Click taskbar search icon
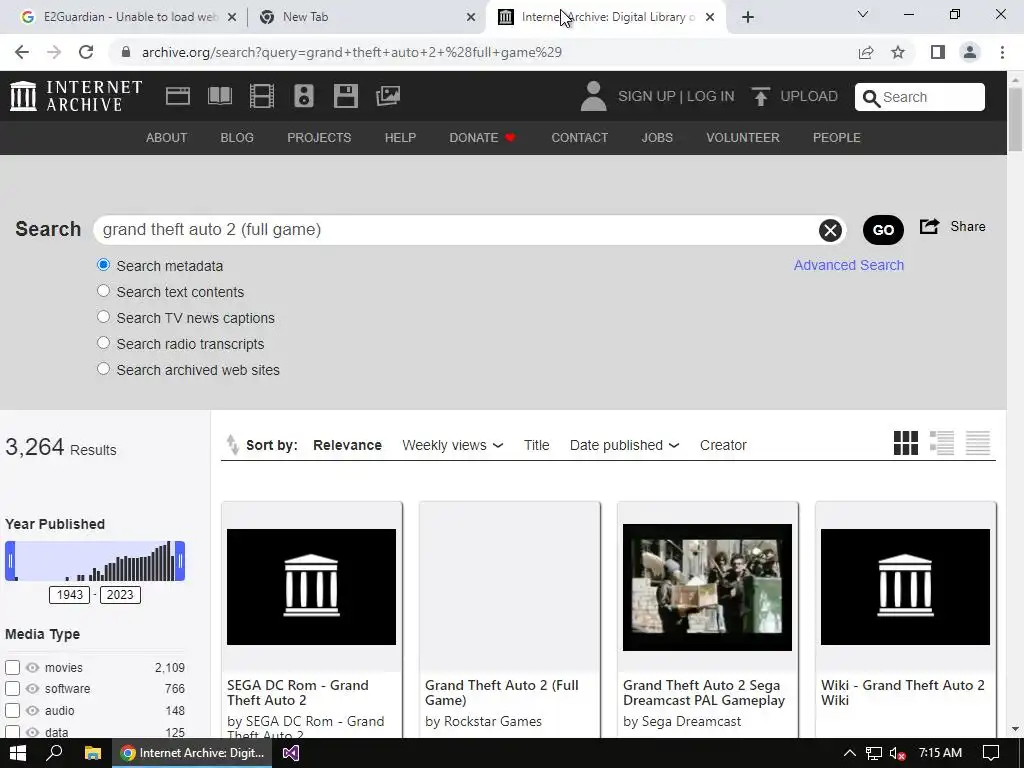This screenshot has height=768, width=1024. (55, 753)
